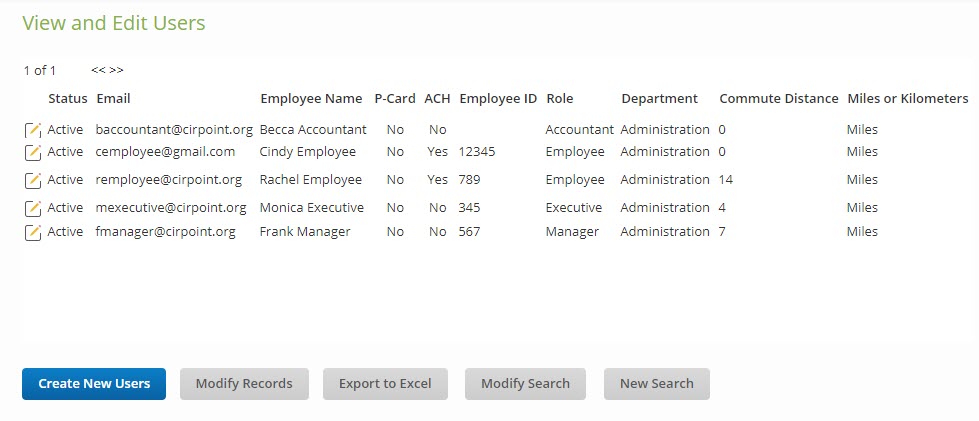
Task: Edit Frank Manager using the pencil icon
Action: click(x=33, y=232)
